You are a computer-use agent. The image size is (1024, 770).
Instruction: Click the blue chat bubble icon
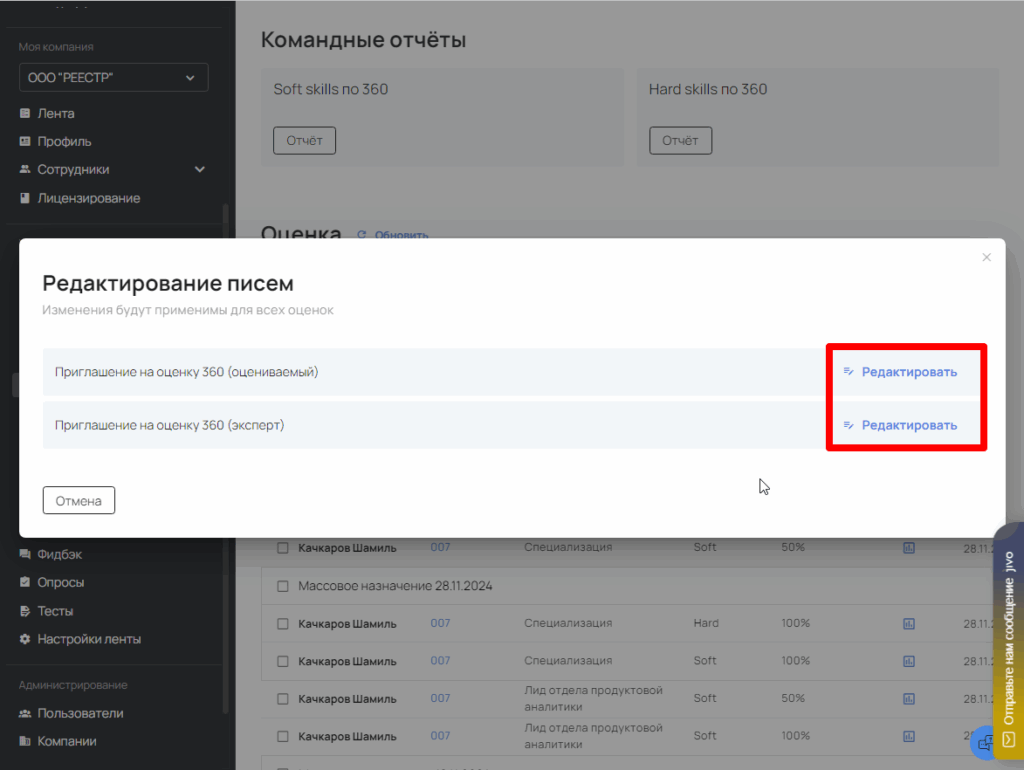point(985,742)
